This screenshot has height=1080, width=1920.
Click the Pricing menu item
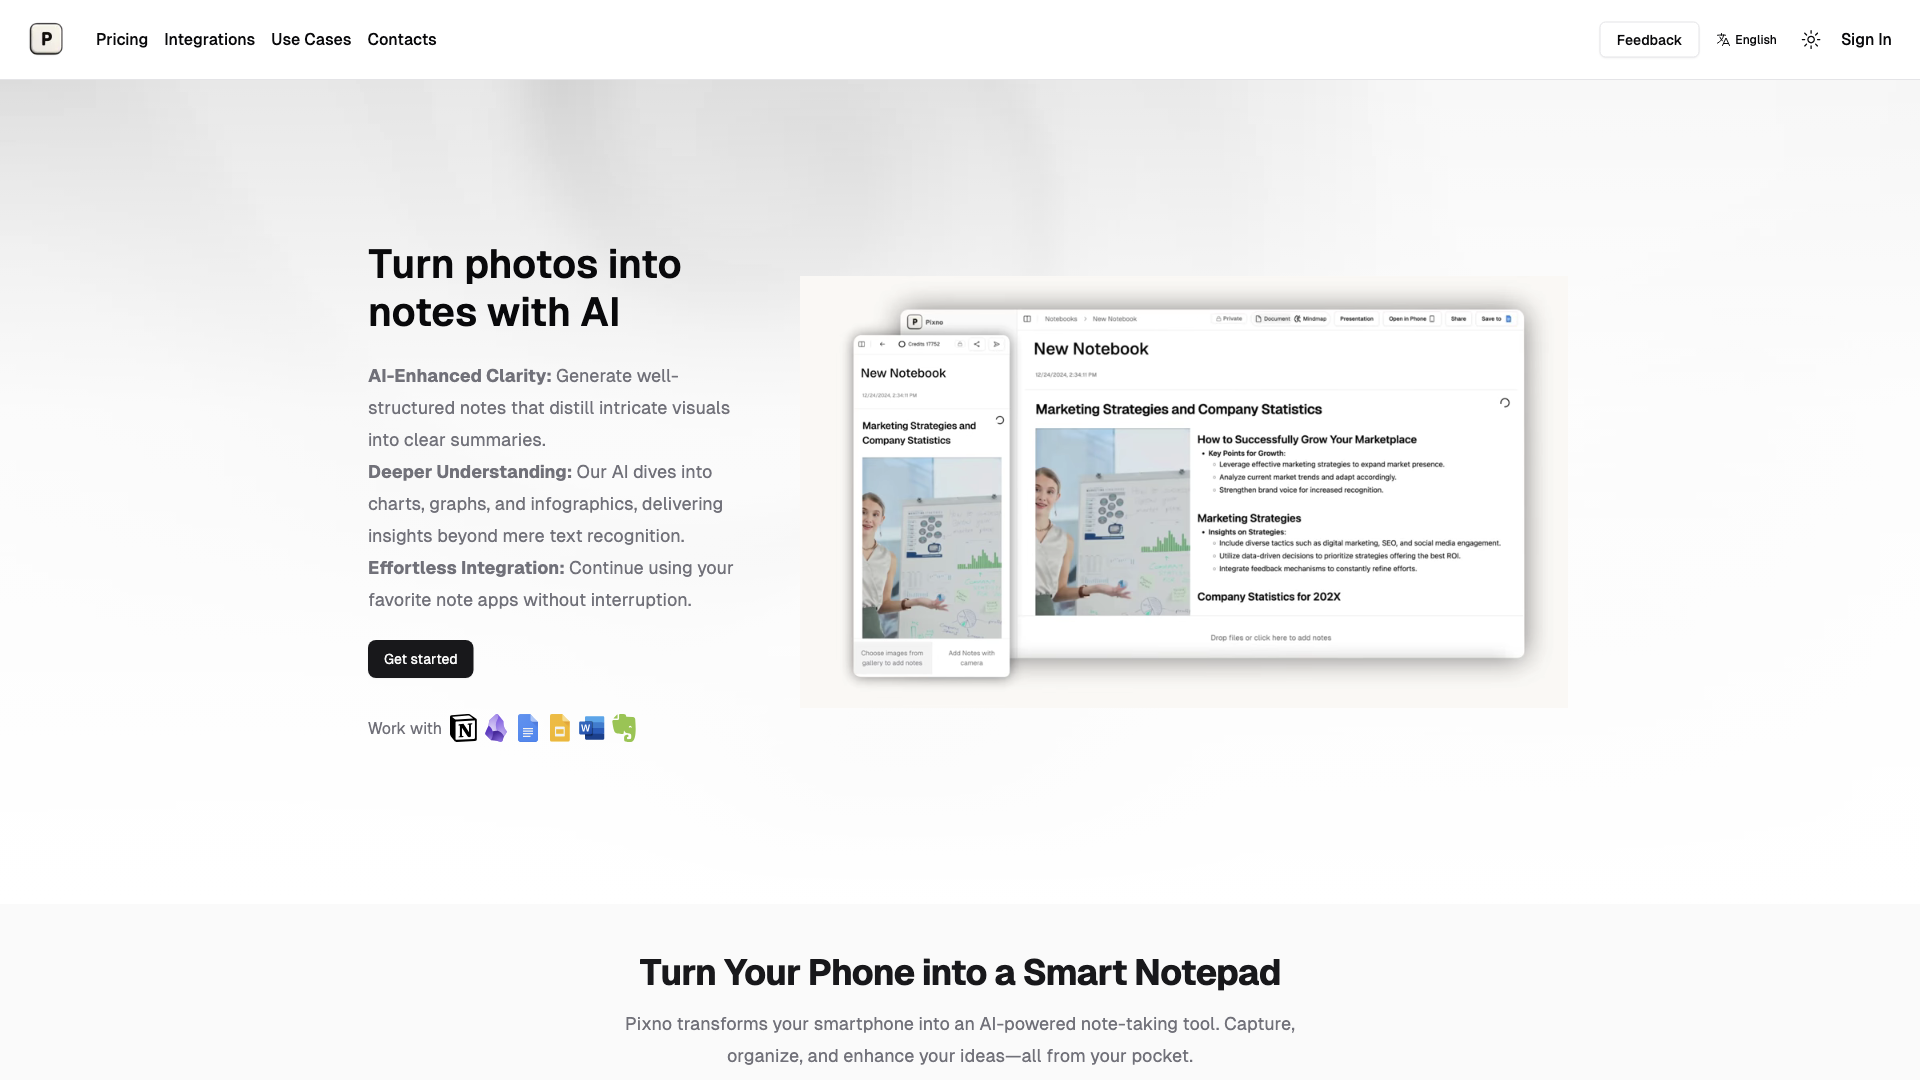point(121,38)
